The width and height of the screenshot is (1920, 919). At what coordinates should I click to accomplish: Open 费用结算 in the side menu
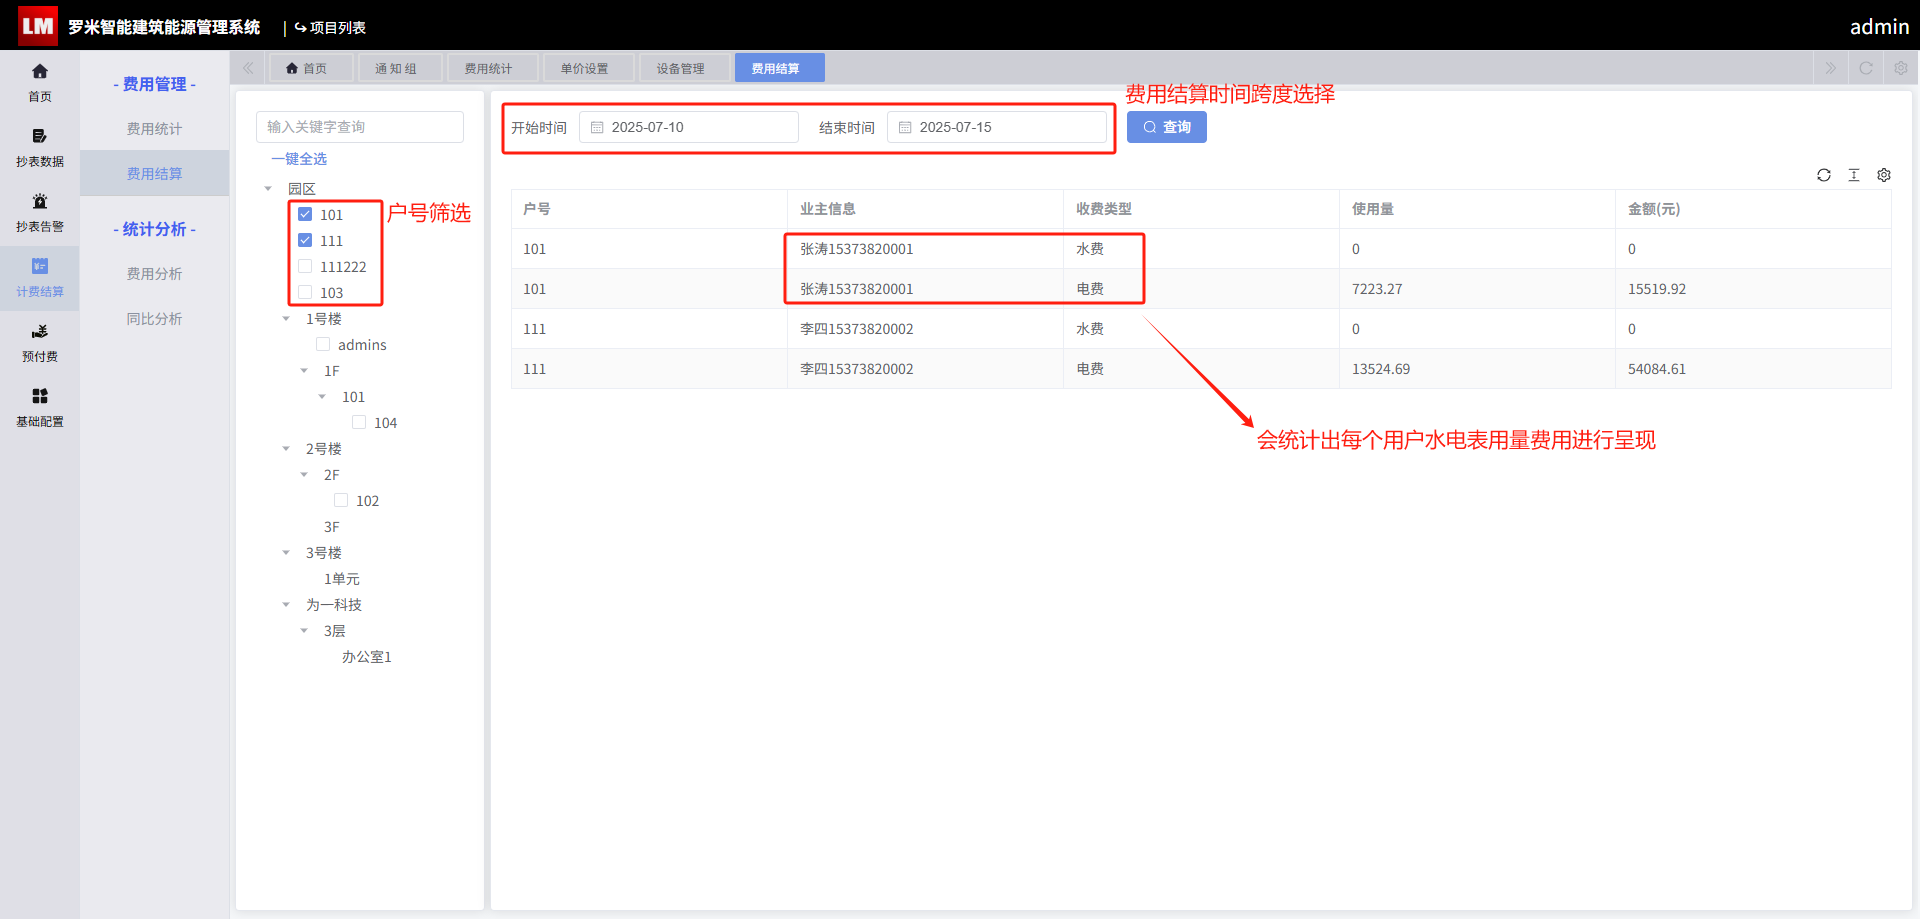point(154,173)
